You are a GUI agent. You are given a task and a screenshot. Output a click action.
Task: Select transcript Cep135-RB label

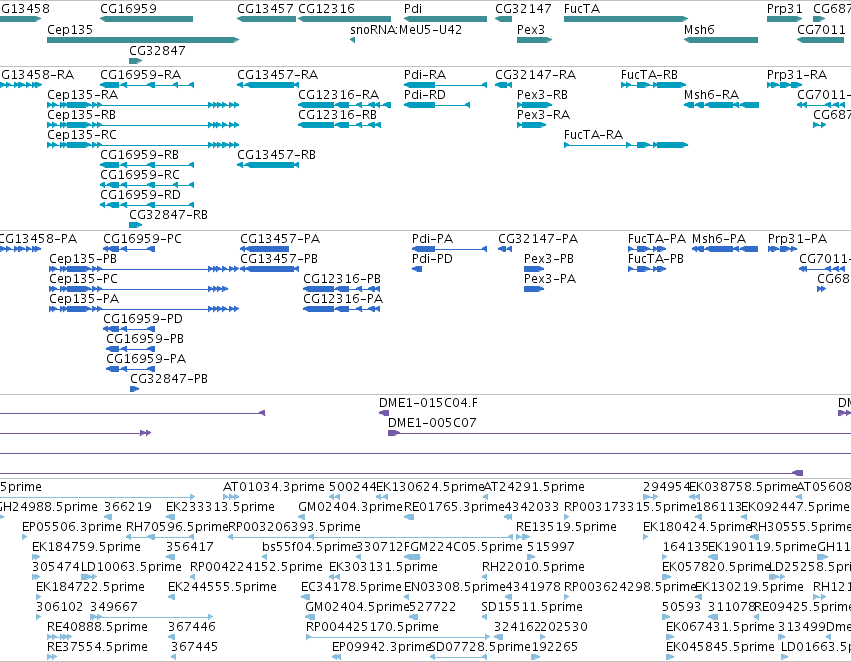point(81,115)
